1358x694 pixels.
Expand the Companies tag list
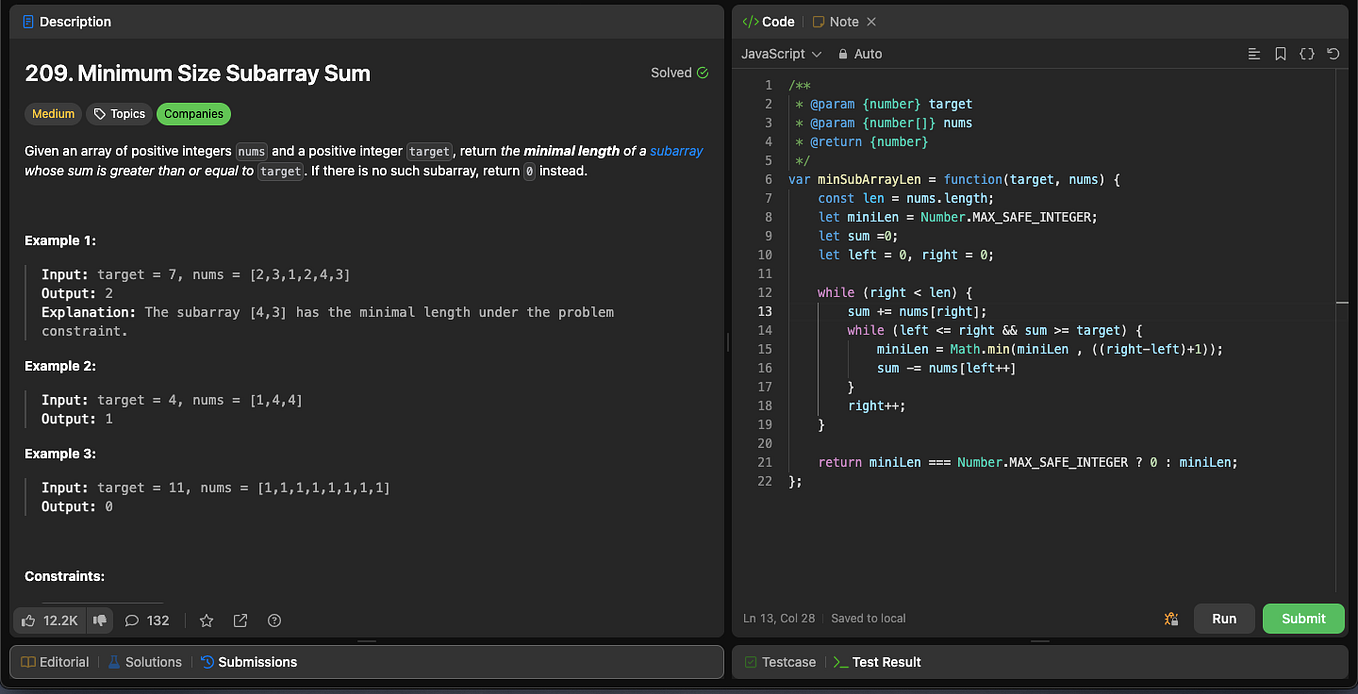click(193, 113)
